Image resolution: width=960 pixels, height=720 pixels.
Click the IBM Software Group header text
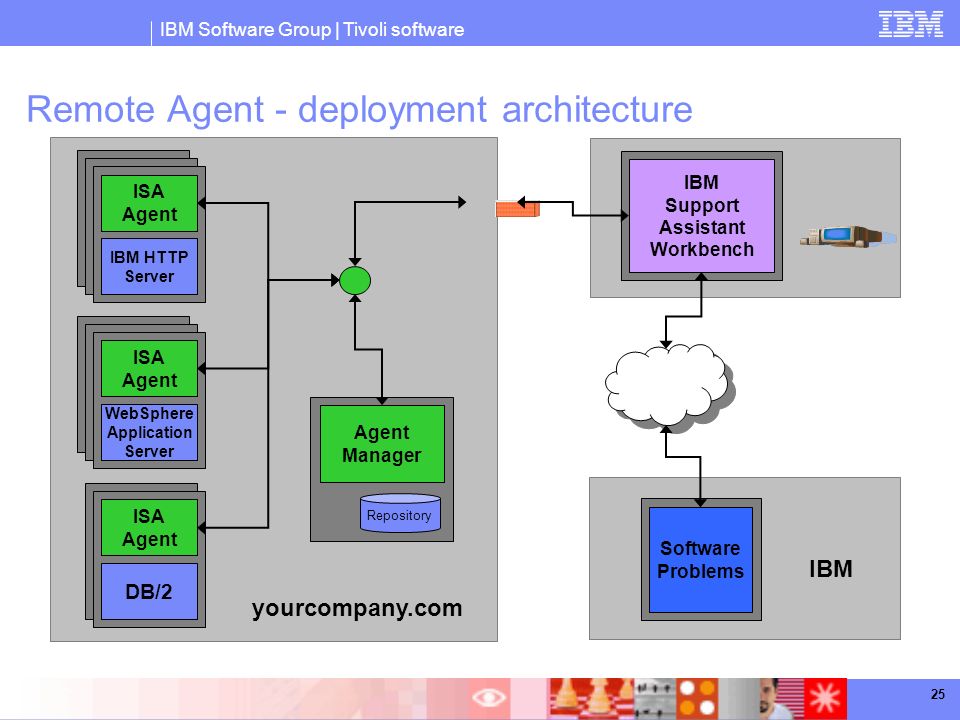tap(245, 29)
